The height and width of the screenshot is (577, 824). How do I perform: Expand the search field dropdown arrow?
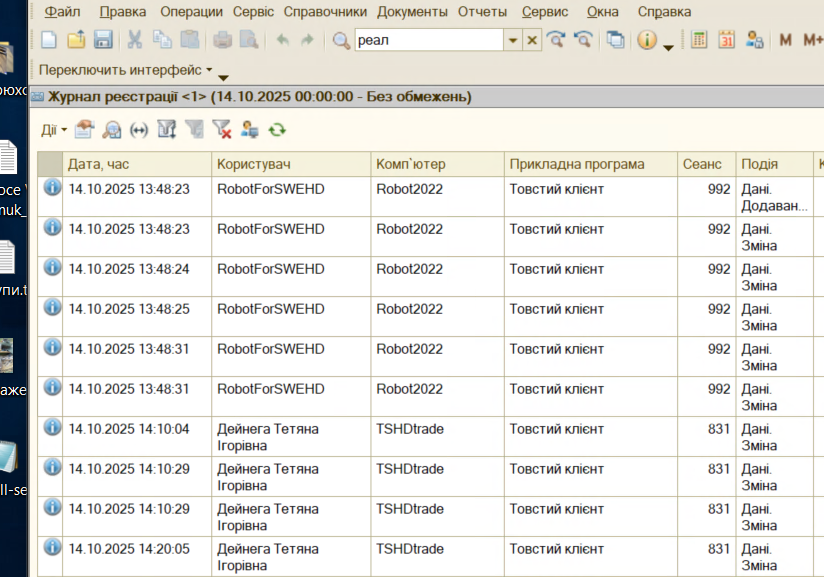point(513,40)
